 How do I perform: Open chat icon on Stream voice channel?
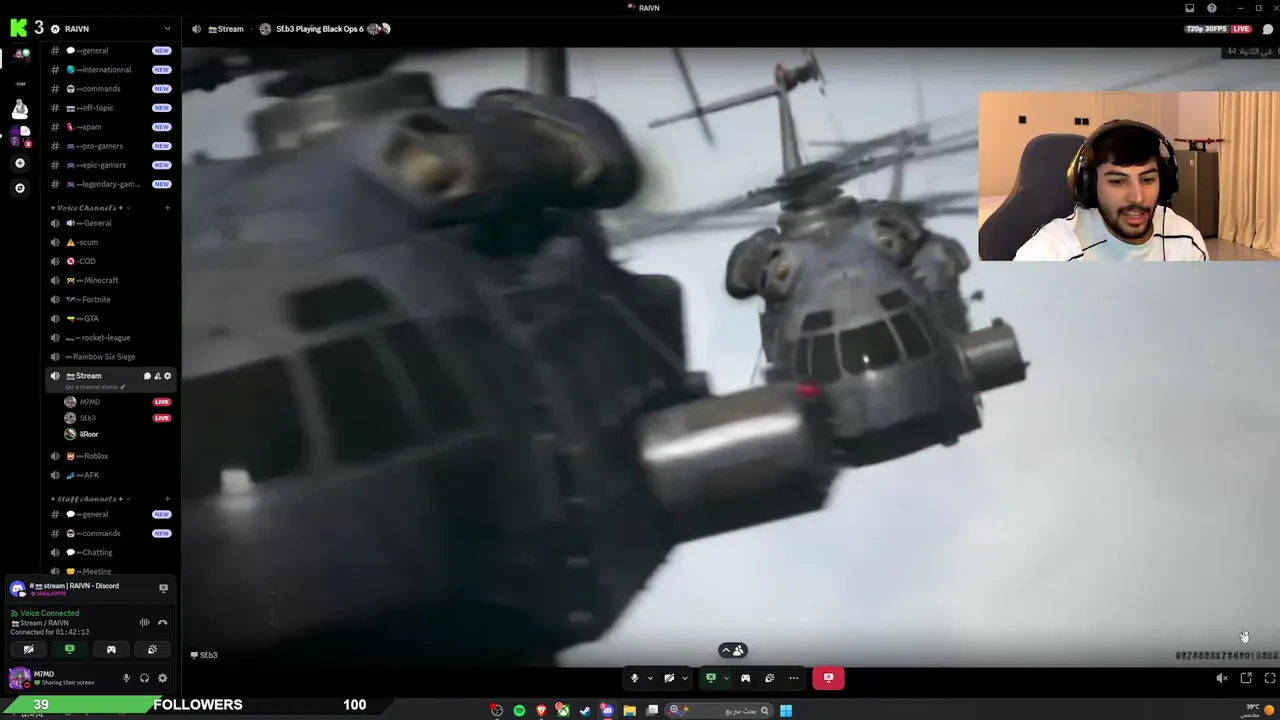pyautogui.click(x=147, y=376)
